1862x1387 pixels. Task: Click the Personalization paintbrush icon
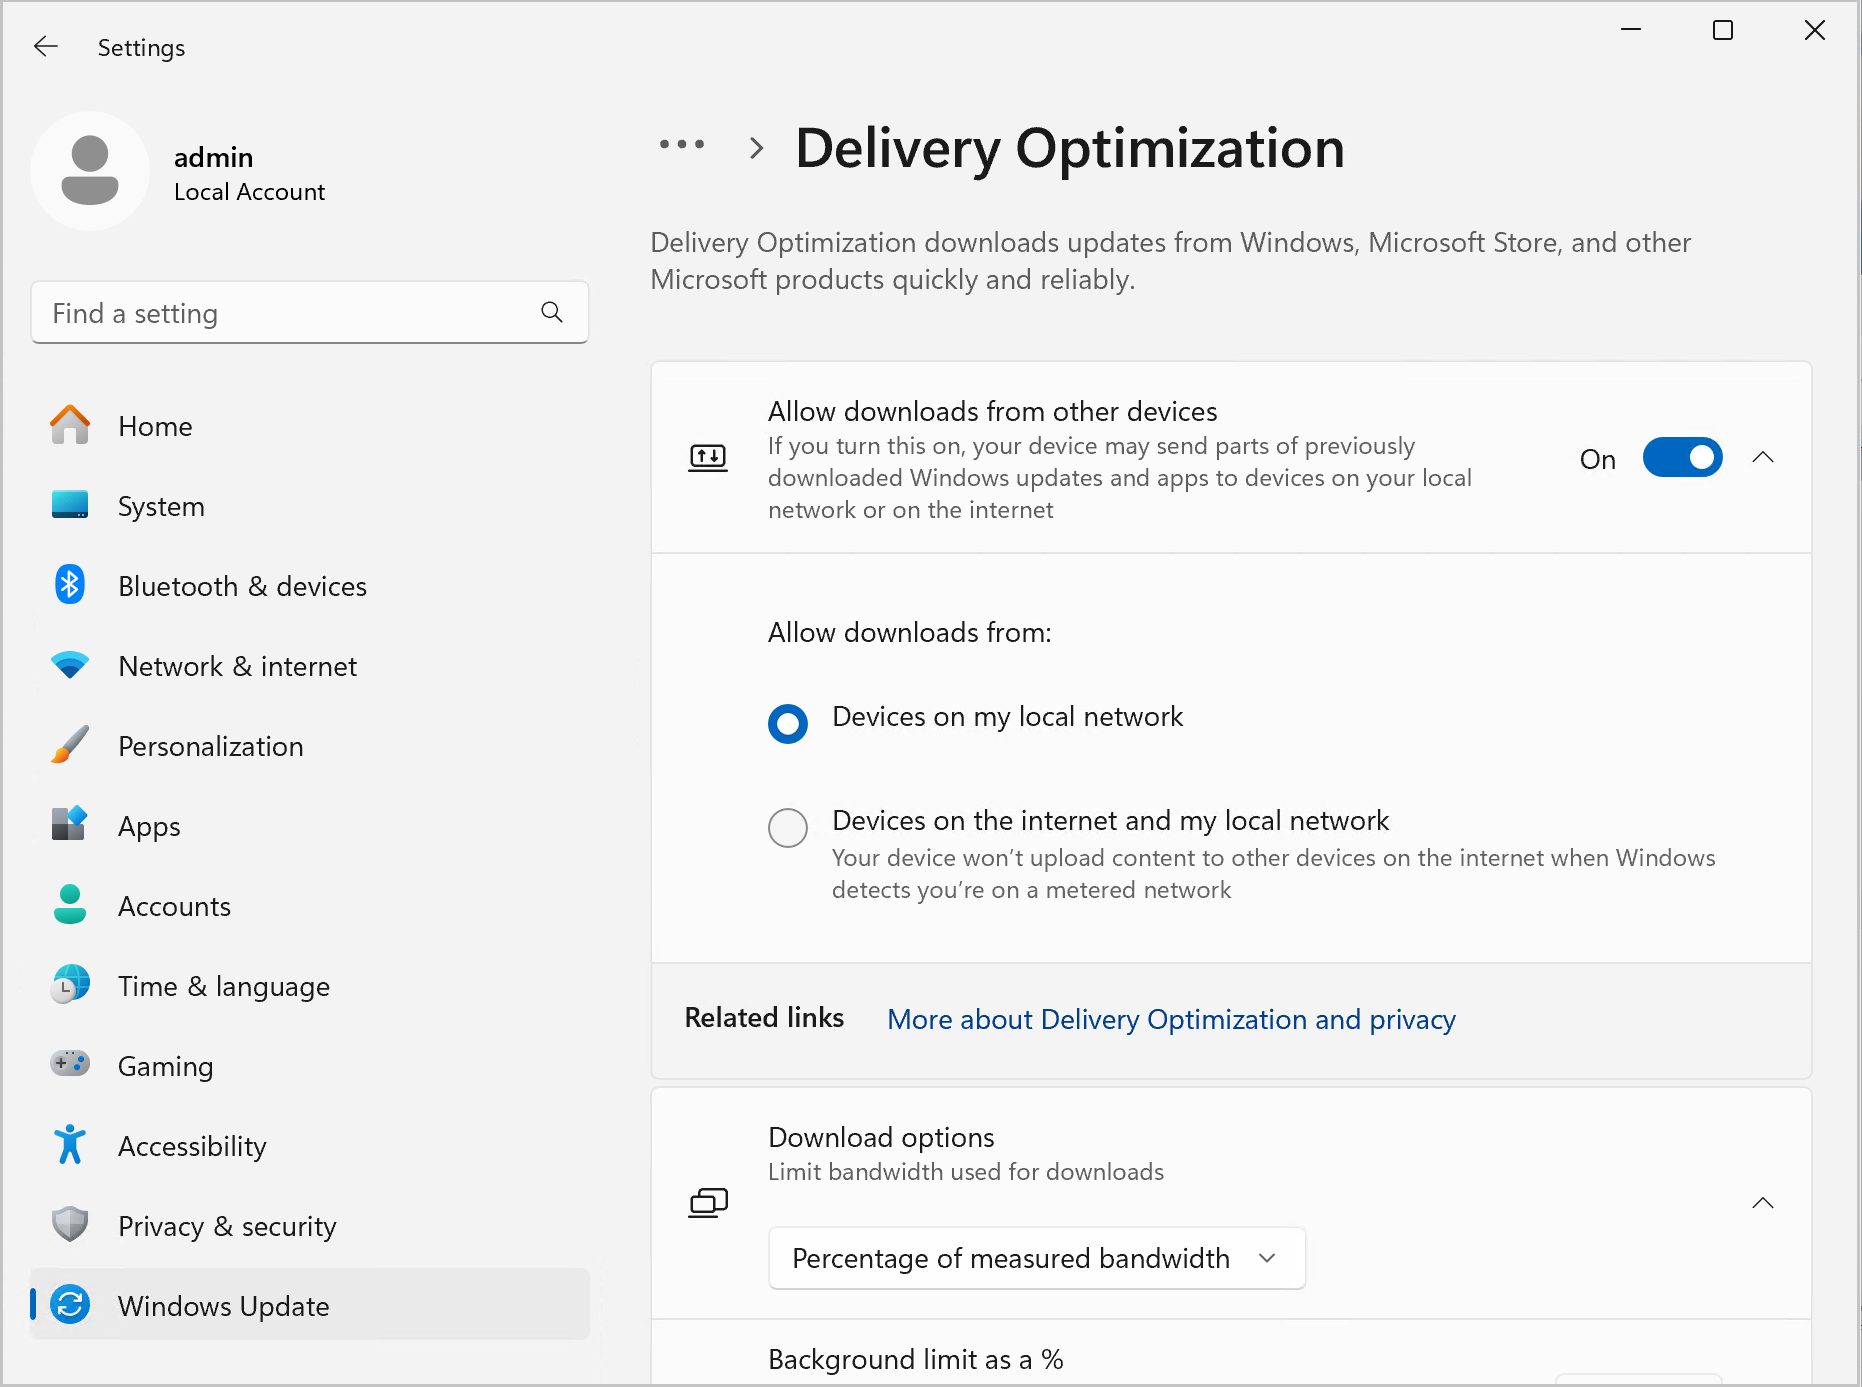(x=70, y=745)
